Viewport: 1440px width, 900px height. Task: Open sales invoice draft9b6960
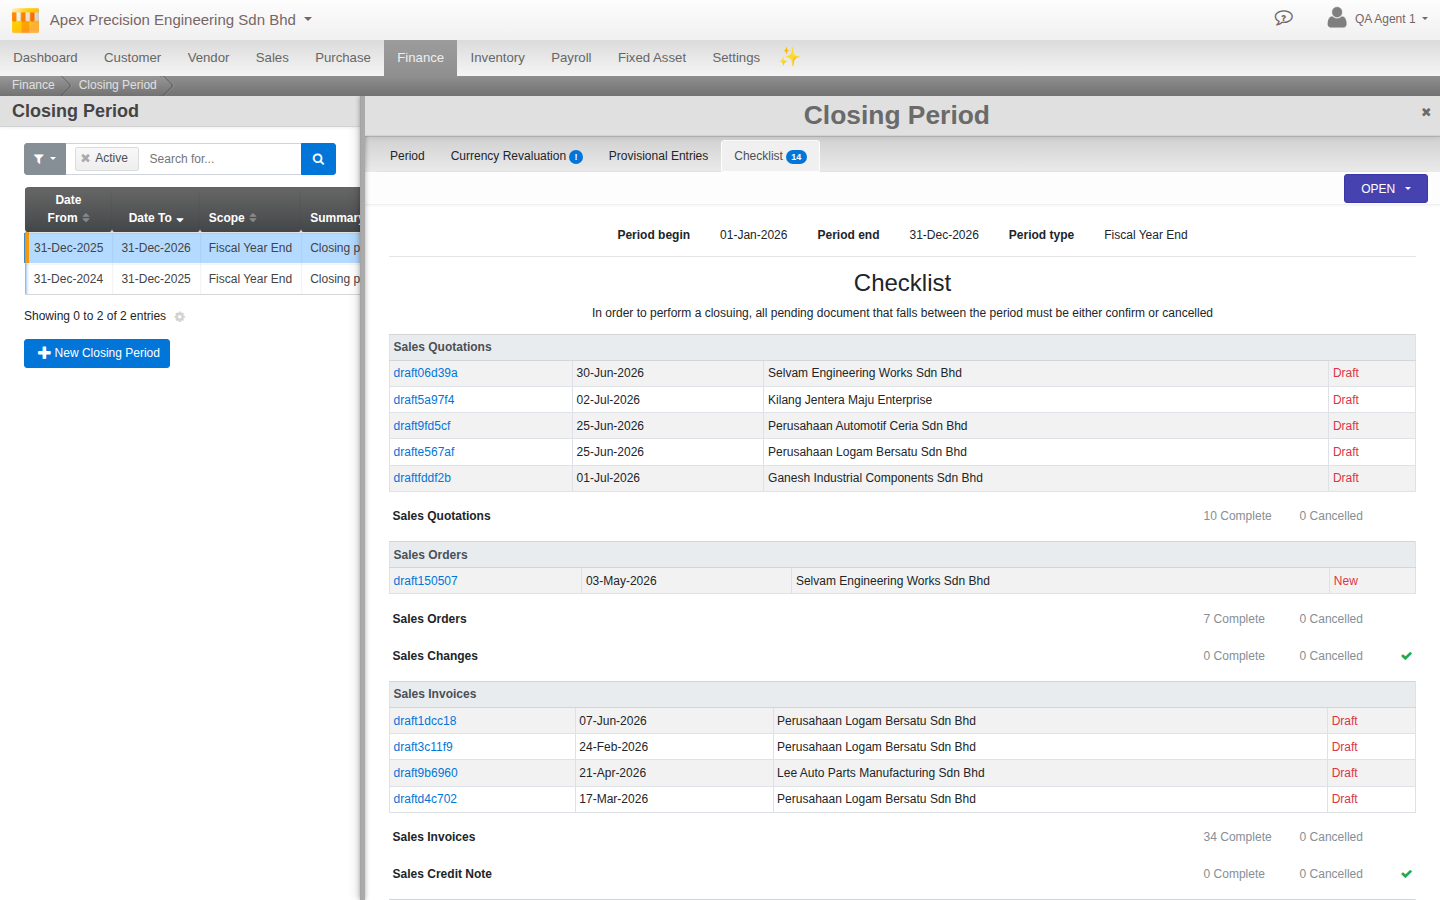425,773
